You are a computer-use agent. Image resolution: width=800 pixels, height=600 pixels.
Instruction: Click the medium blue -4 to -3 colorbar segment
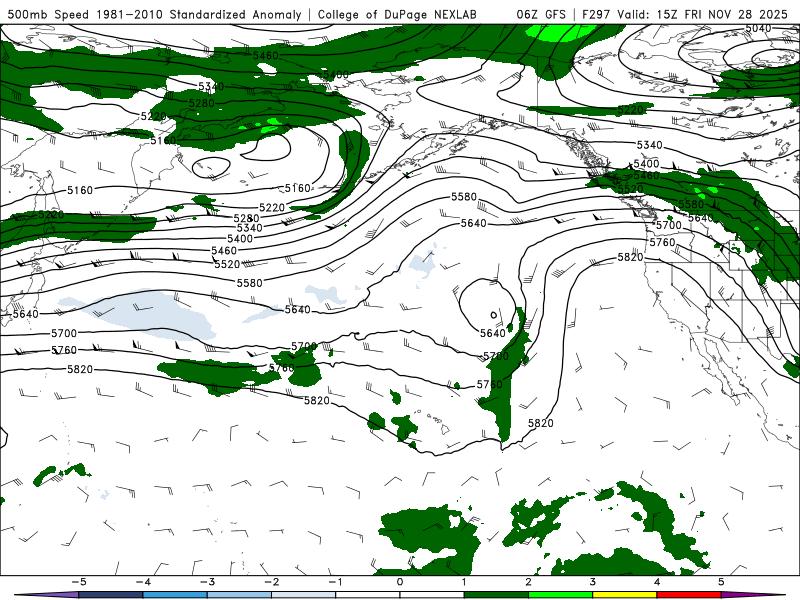tap(175, 595)
